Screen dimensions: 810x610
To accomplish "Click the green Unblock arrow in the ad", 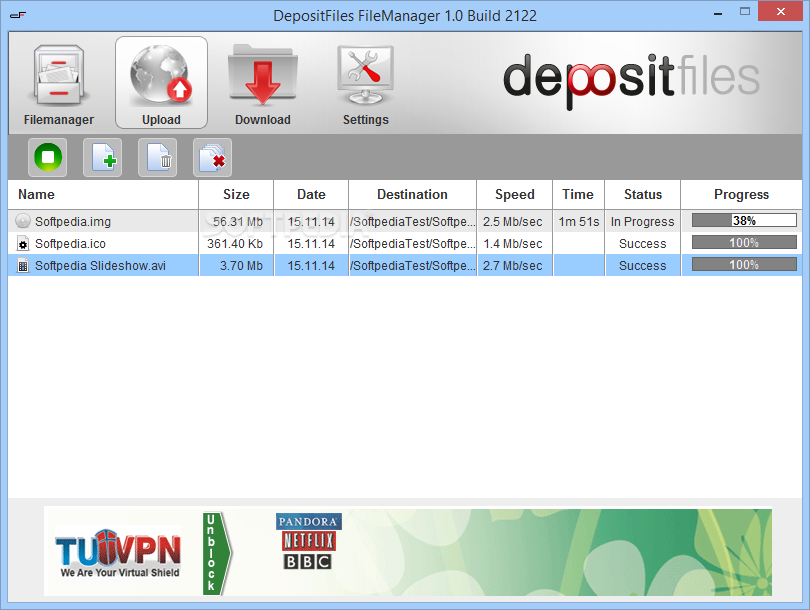I will tap(216, 553).
